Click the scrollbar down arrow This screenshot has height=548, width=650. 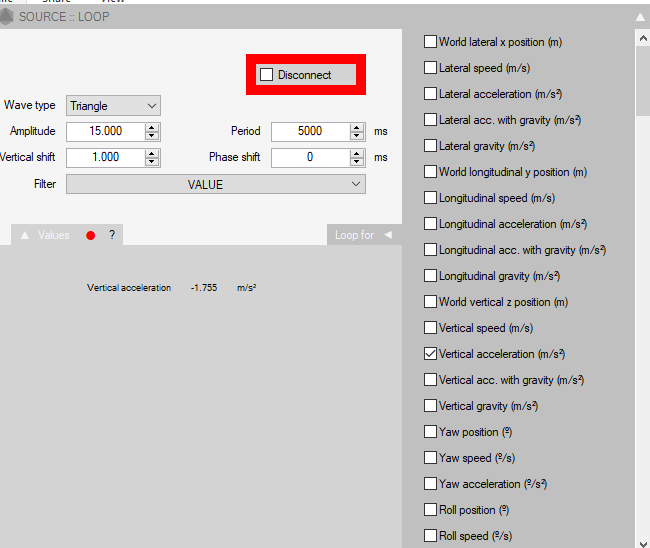tap(643, 543)
